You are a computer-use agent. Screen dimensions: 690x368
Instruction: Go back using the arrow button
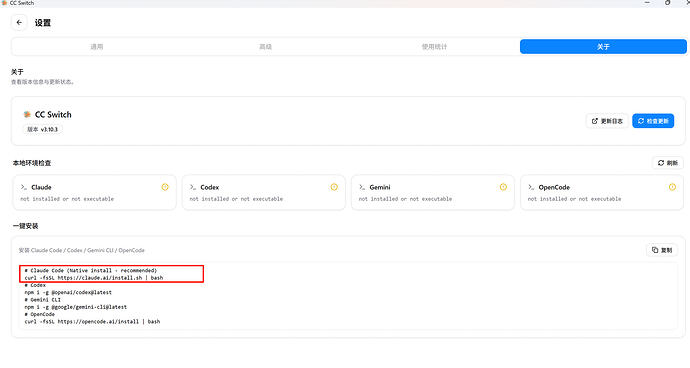point(19,22)
